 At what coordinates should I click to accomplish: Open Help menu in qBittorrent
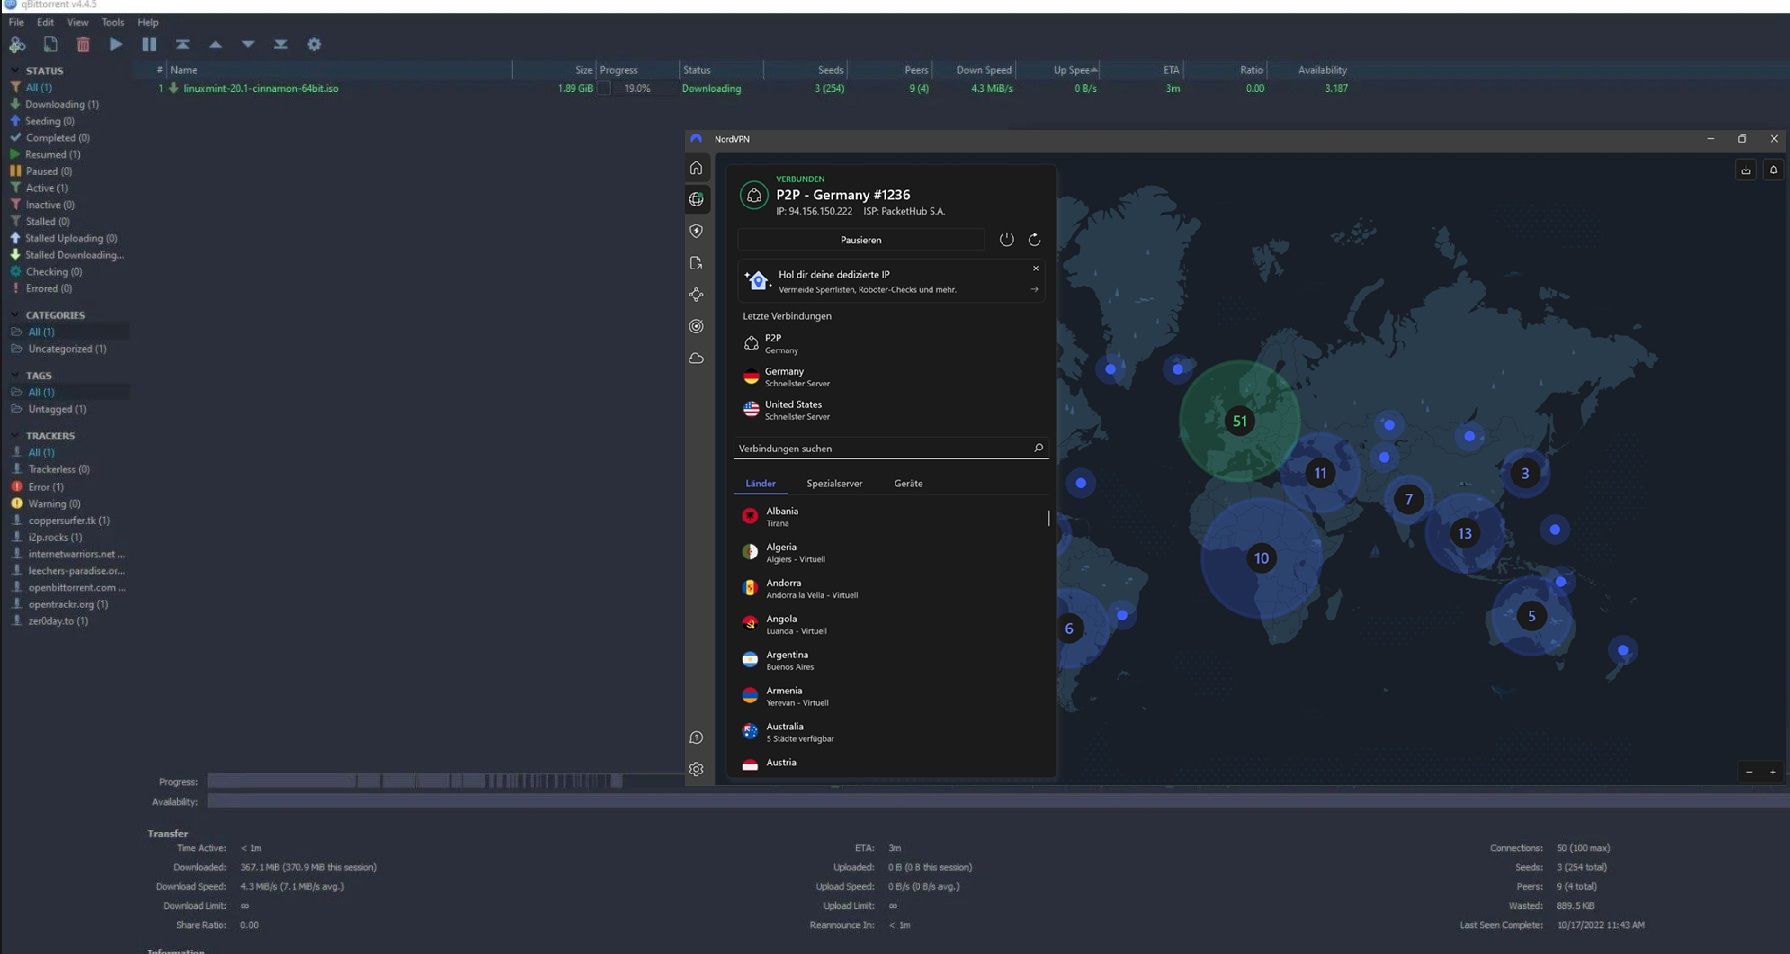coord(148,22)
